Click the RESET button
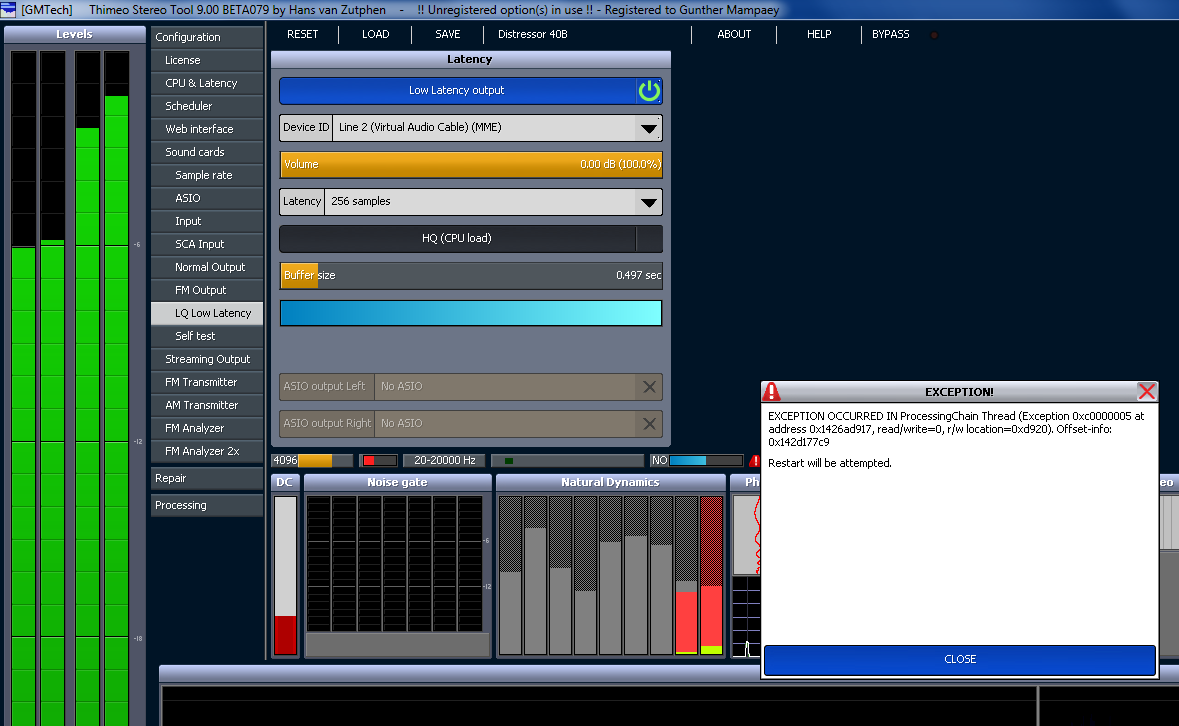Image resolution: width=1179 pixels, height=726 pixels. click(302, 35)
